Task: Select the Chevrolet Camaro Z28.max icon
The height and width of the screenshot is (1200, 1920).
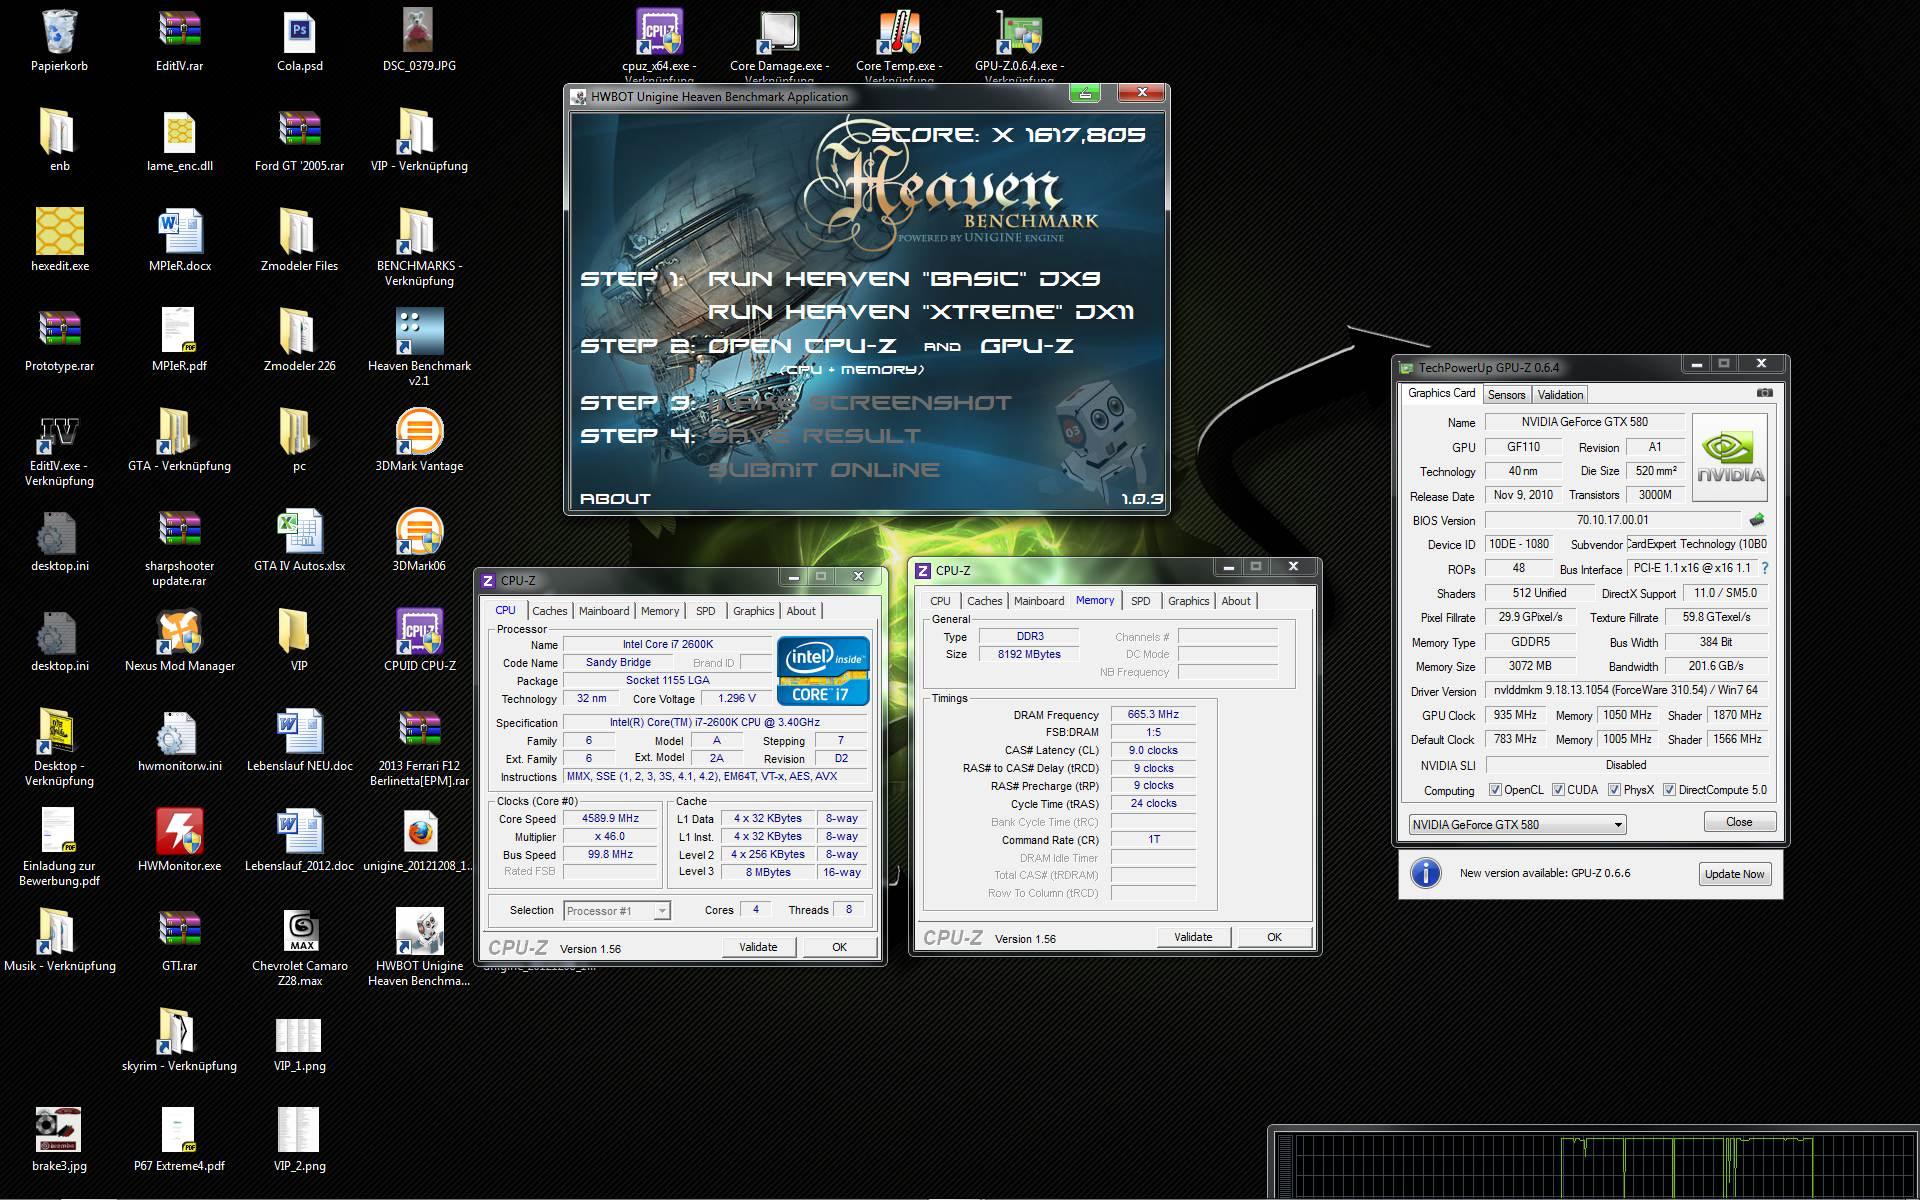Action: coord(299,932)
